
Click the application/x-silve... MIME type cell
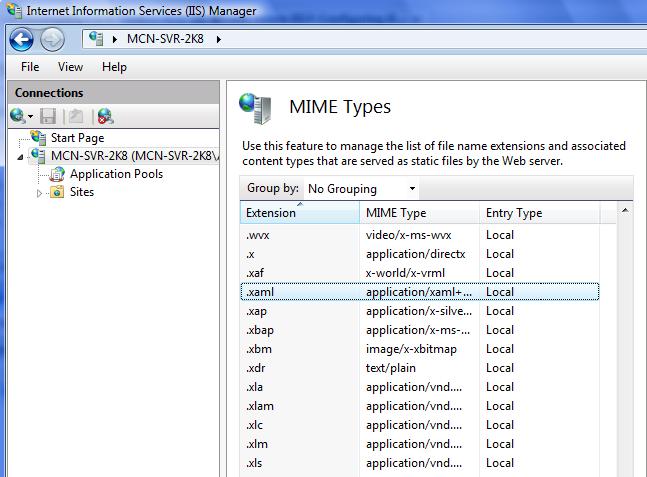click(x=418, y=311)
